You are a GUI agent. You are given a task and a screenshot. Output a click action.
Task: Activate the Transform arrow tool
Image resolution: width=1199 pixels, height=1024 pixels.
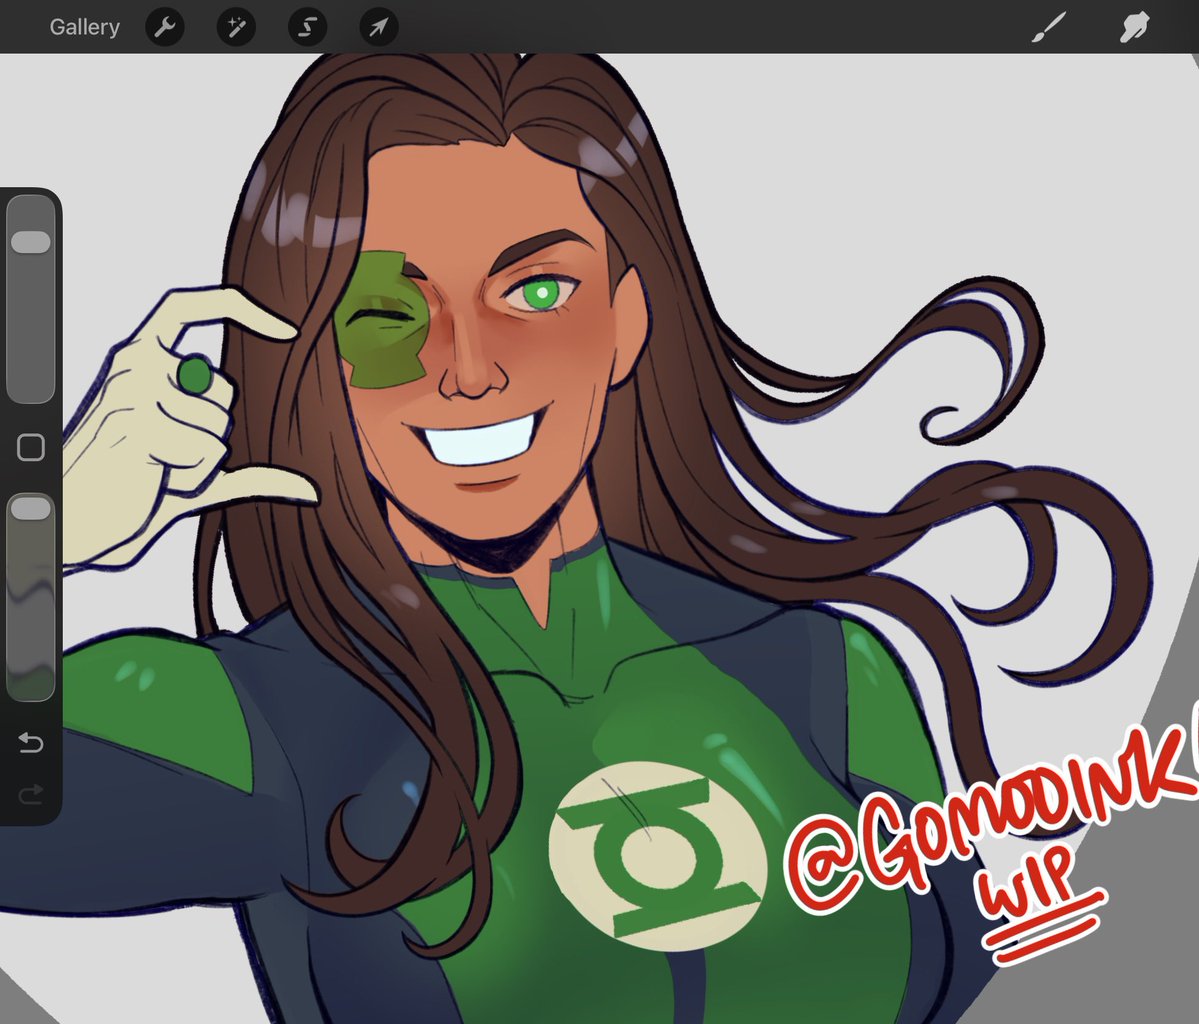[379, 28]
